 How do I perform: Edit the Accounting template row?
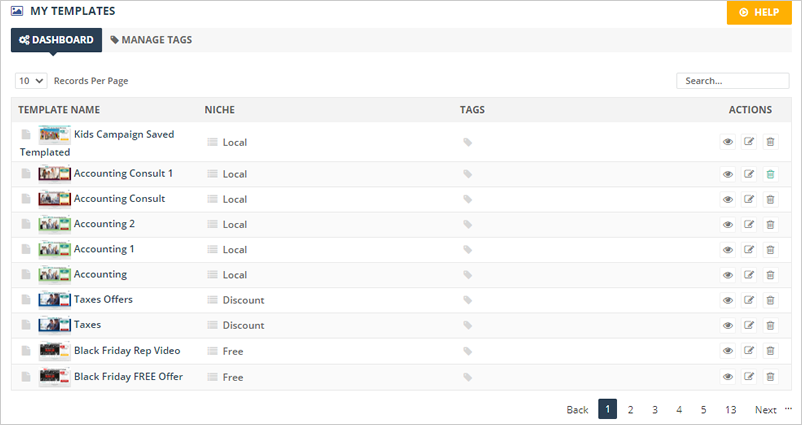(x=749, y=275)
